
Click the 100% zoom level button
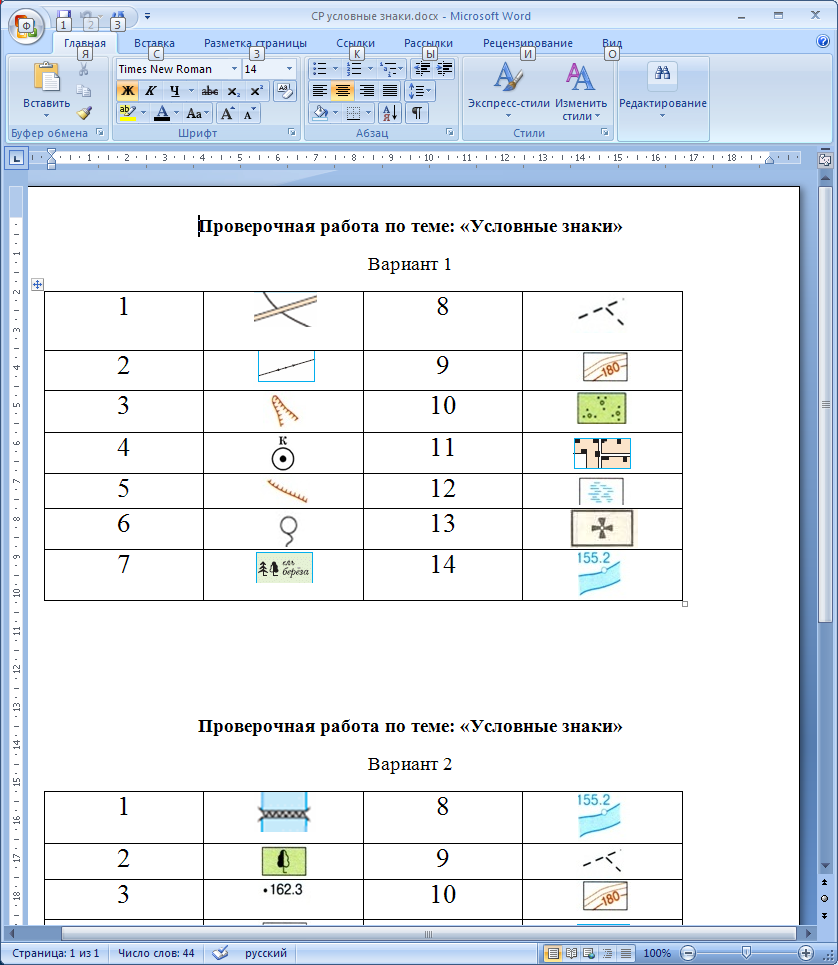coord(657,953)
